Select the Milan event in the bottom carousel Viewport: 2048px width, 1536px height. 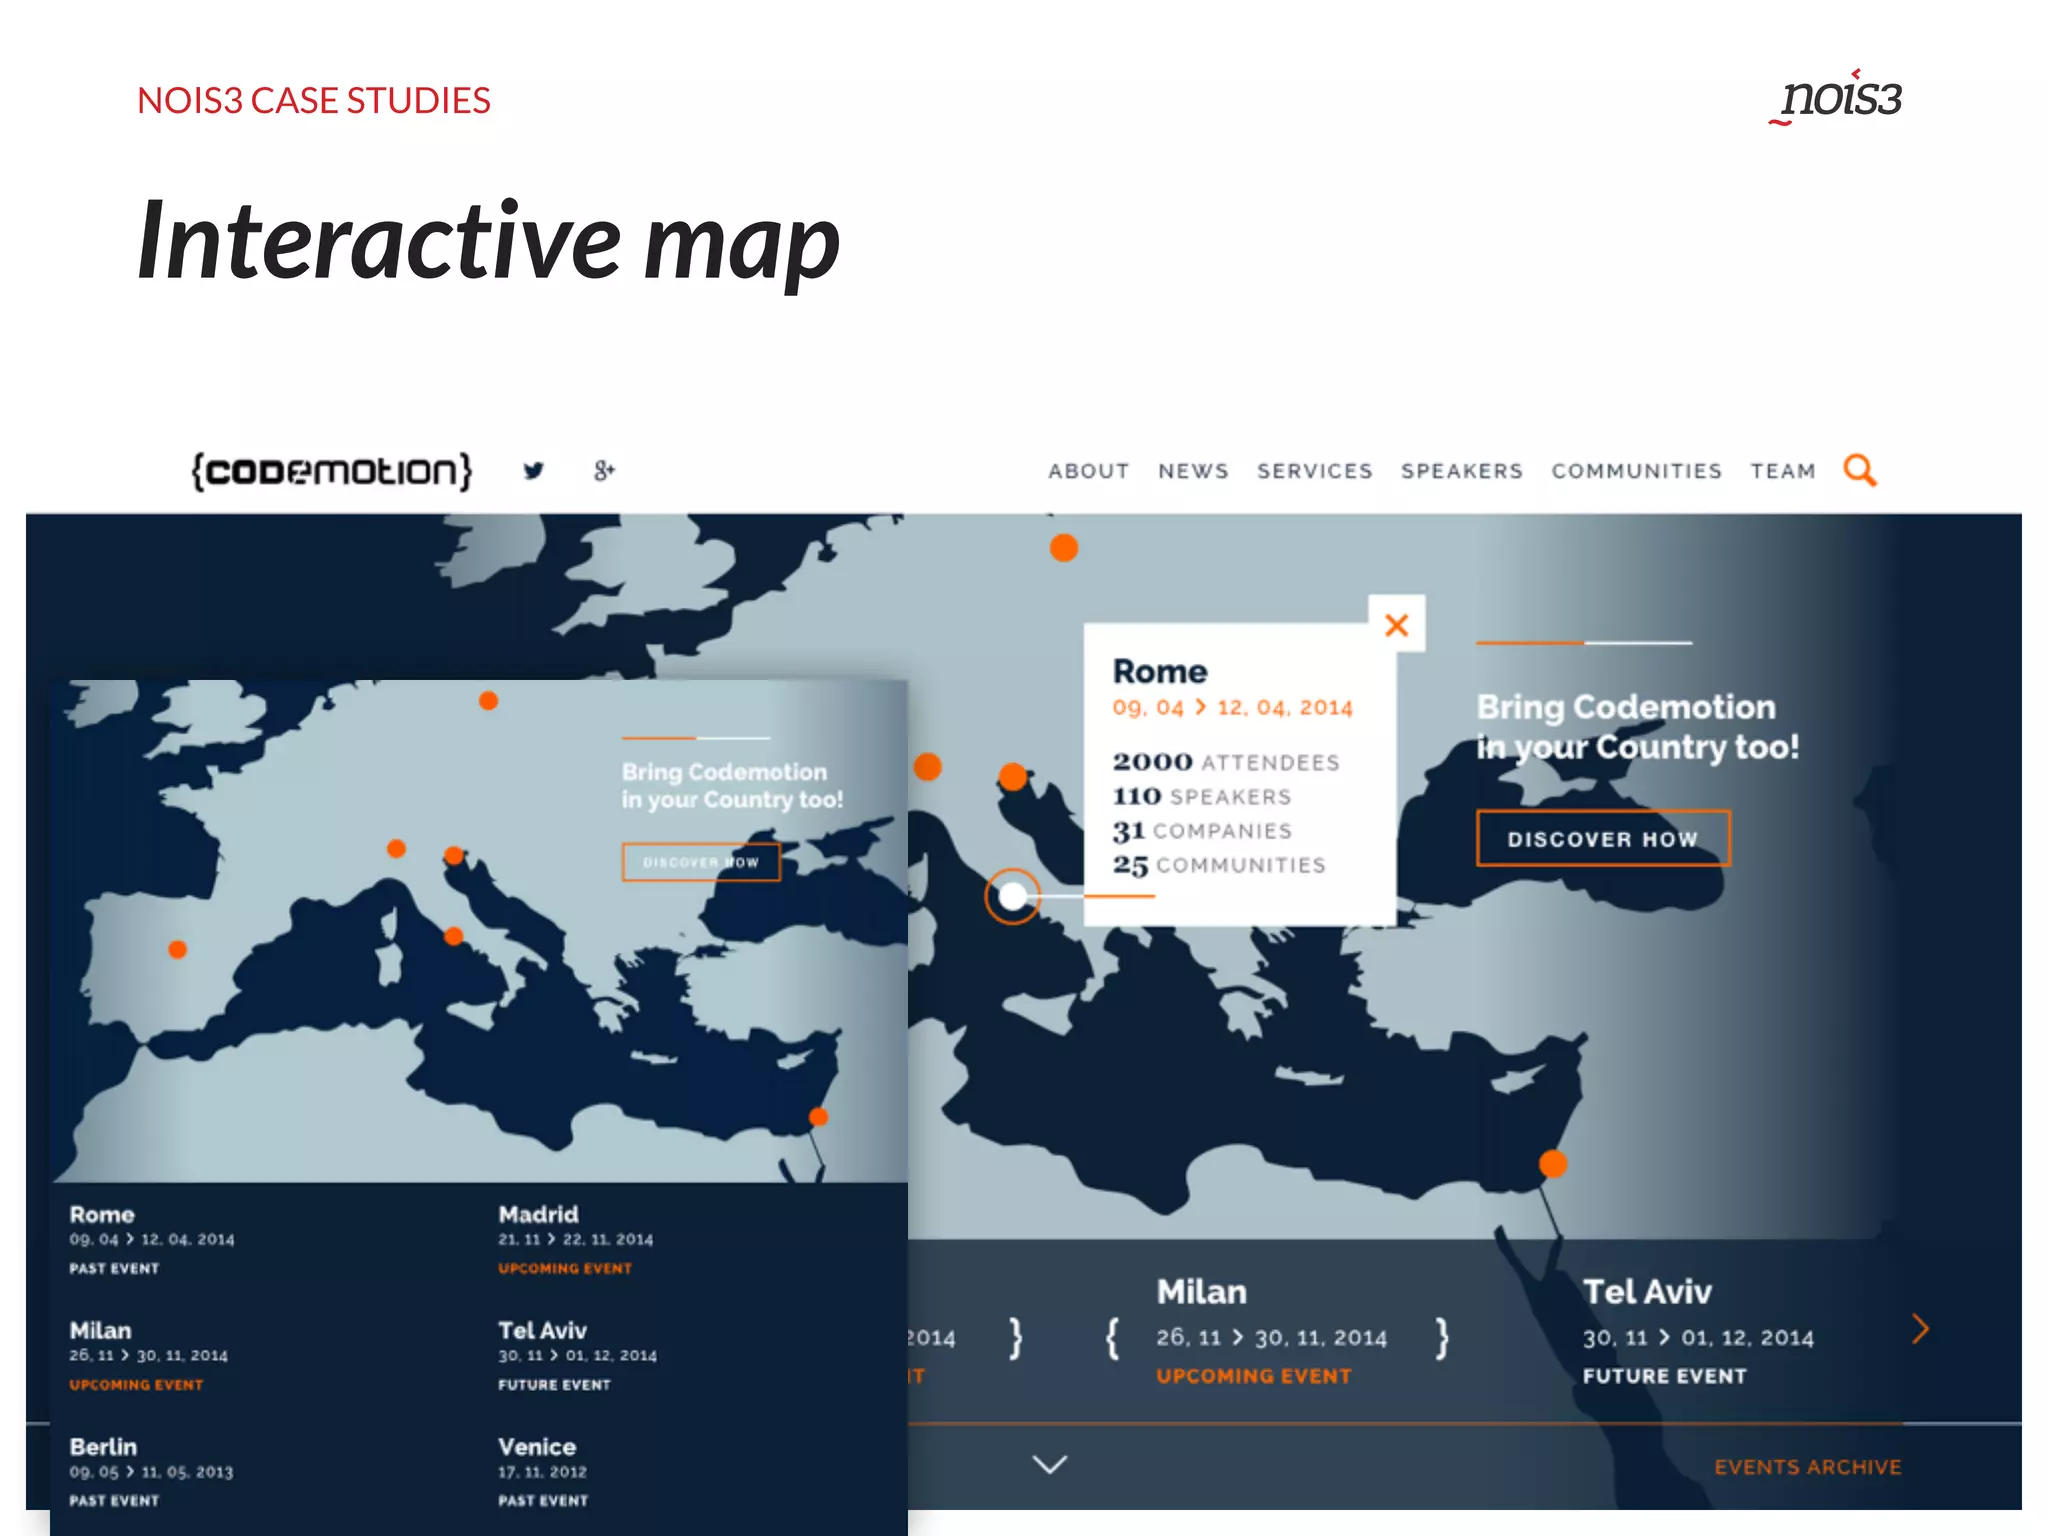click(1272, 1331)
